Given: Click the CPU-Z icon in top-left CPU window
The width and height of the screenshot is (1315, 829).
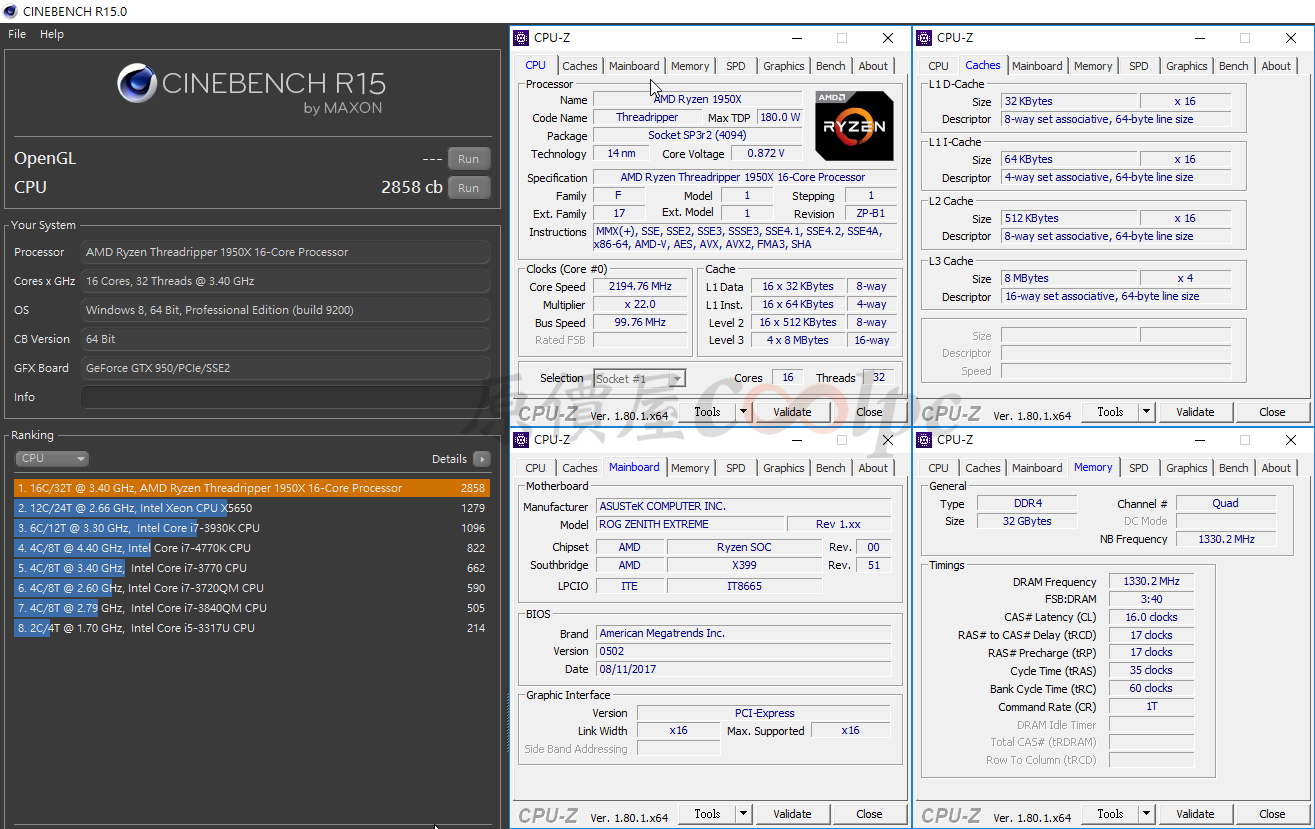Looking at the screenshot, I should 521,38.
